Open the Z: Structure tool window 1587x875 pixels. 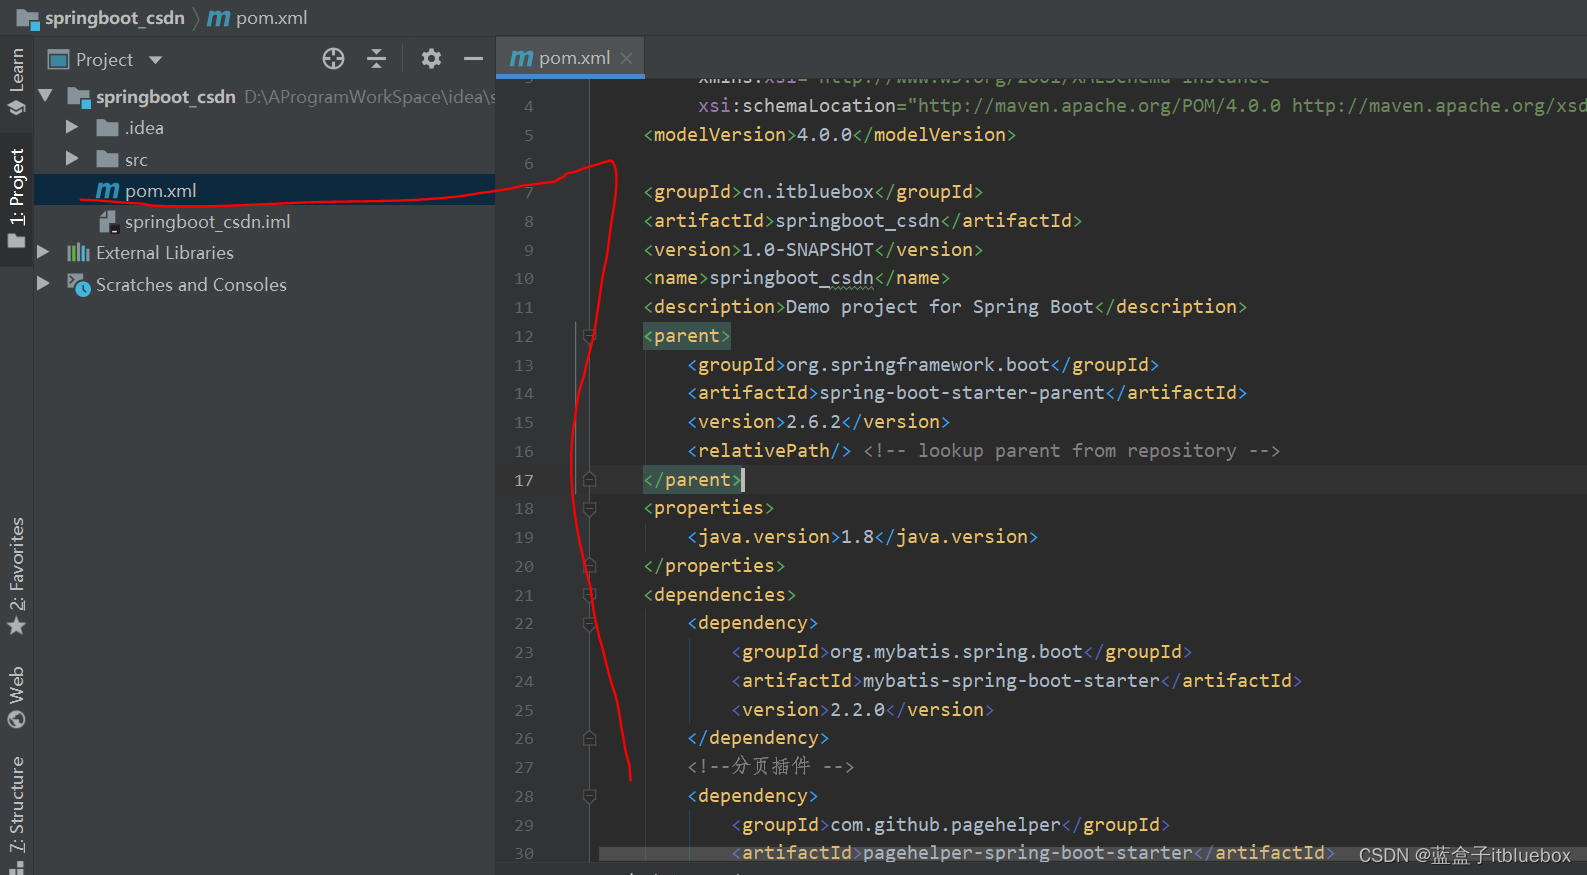(x=16, y=813)
